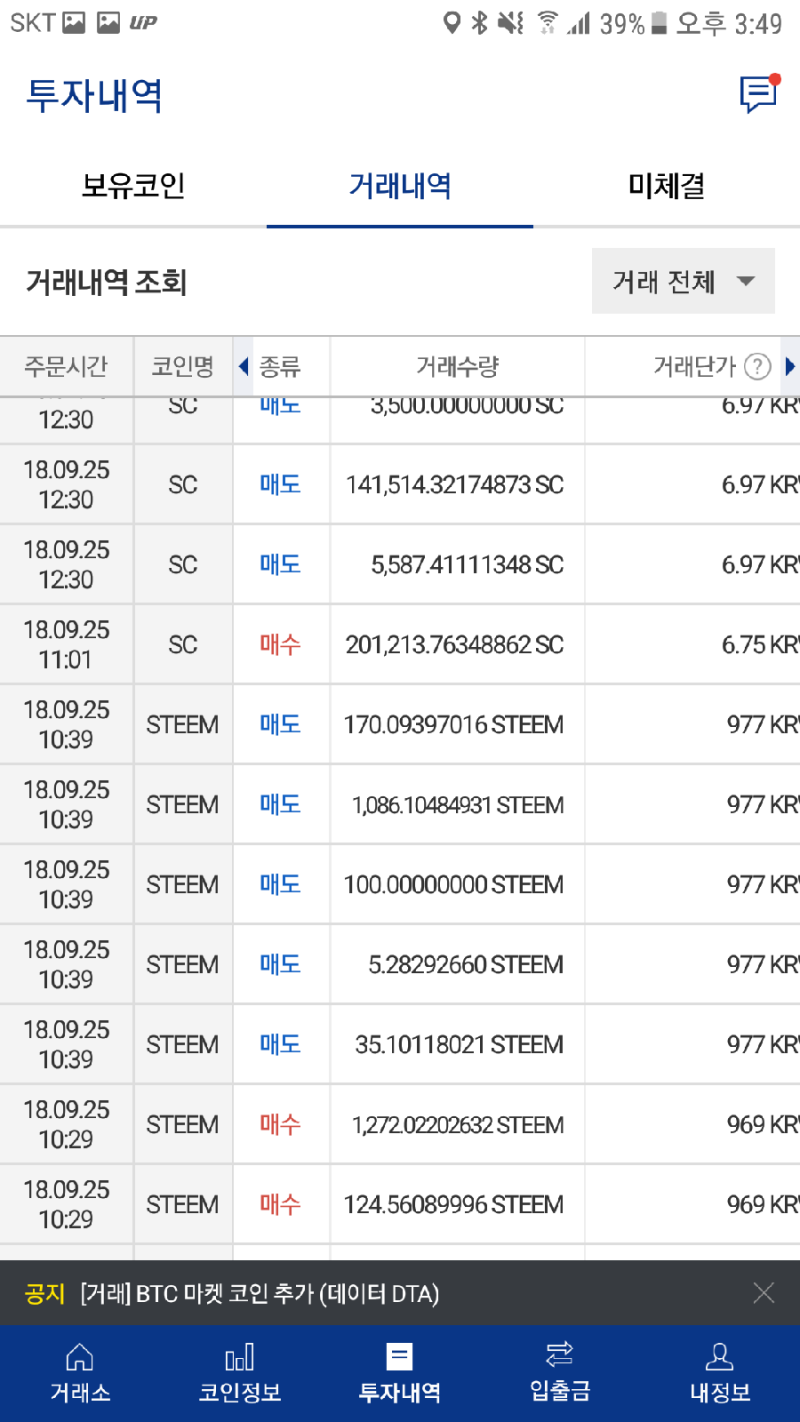Open 코인정보 chart icon
Viewport: 800px width, 1422px height.
[x=240, y=1357]
